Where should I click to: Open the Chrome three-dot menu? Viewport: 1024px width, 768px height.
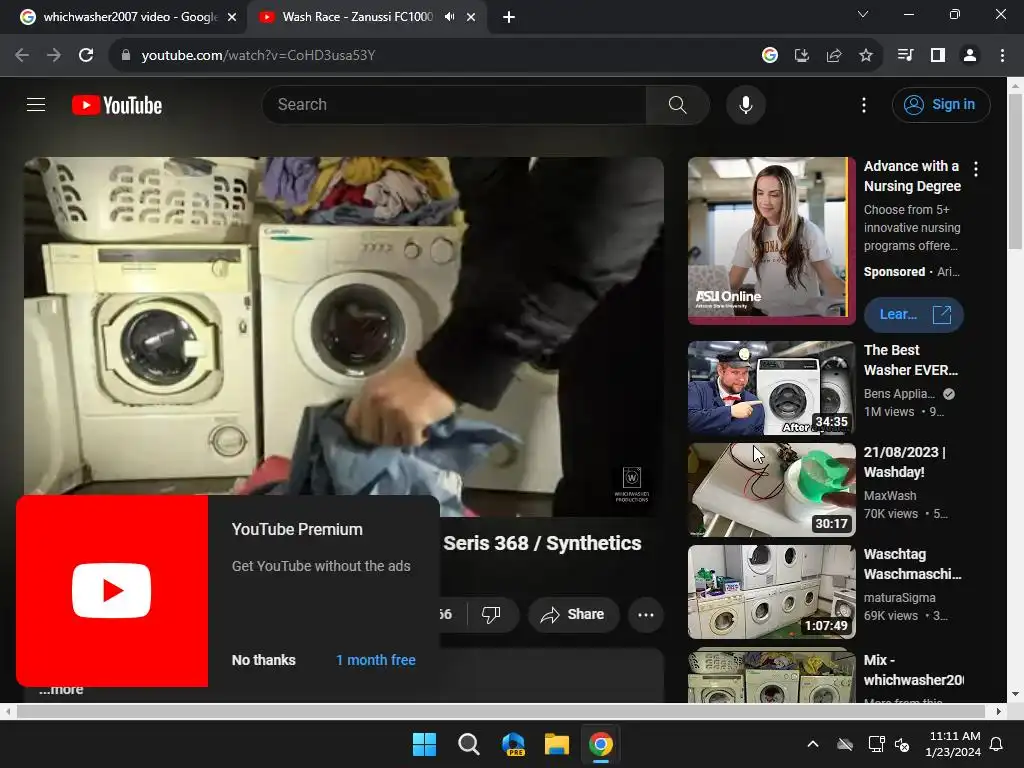point(1002,56)
